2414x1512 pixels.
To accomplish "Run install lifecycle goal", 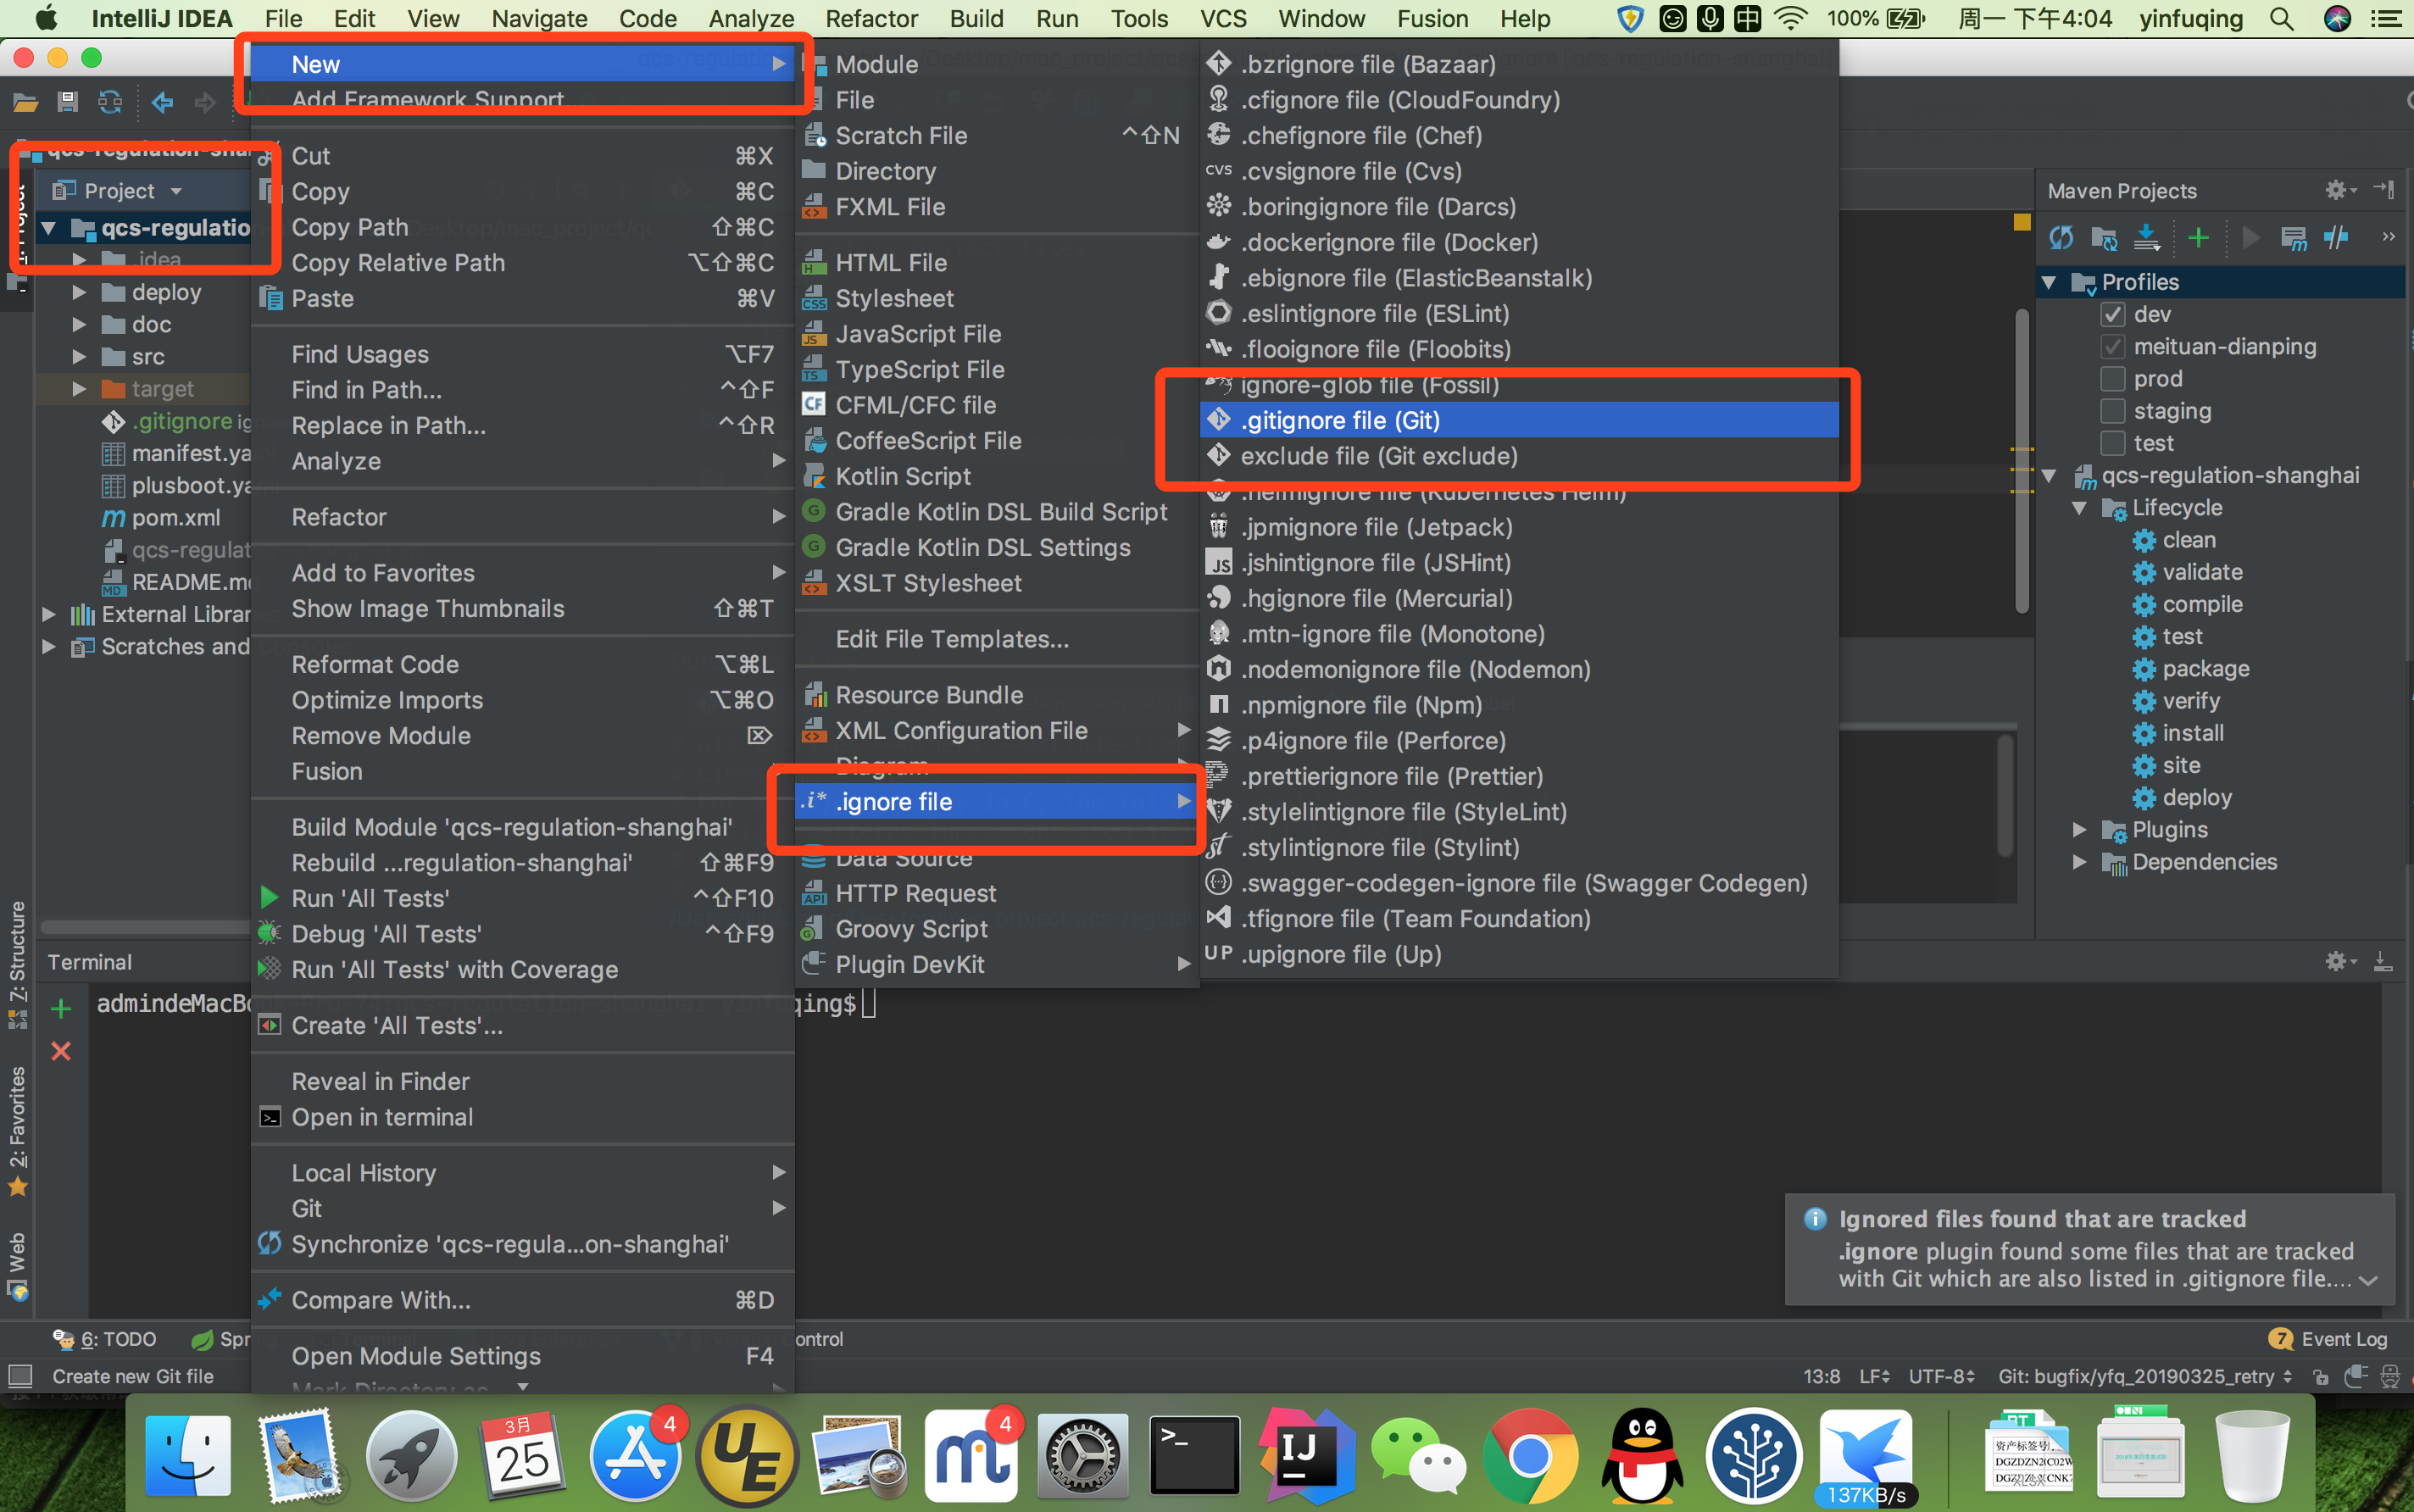I will click(2193, 734).
